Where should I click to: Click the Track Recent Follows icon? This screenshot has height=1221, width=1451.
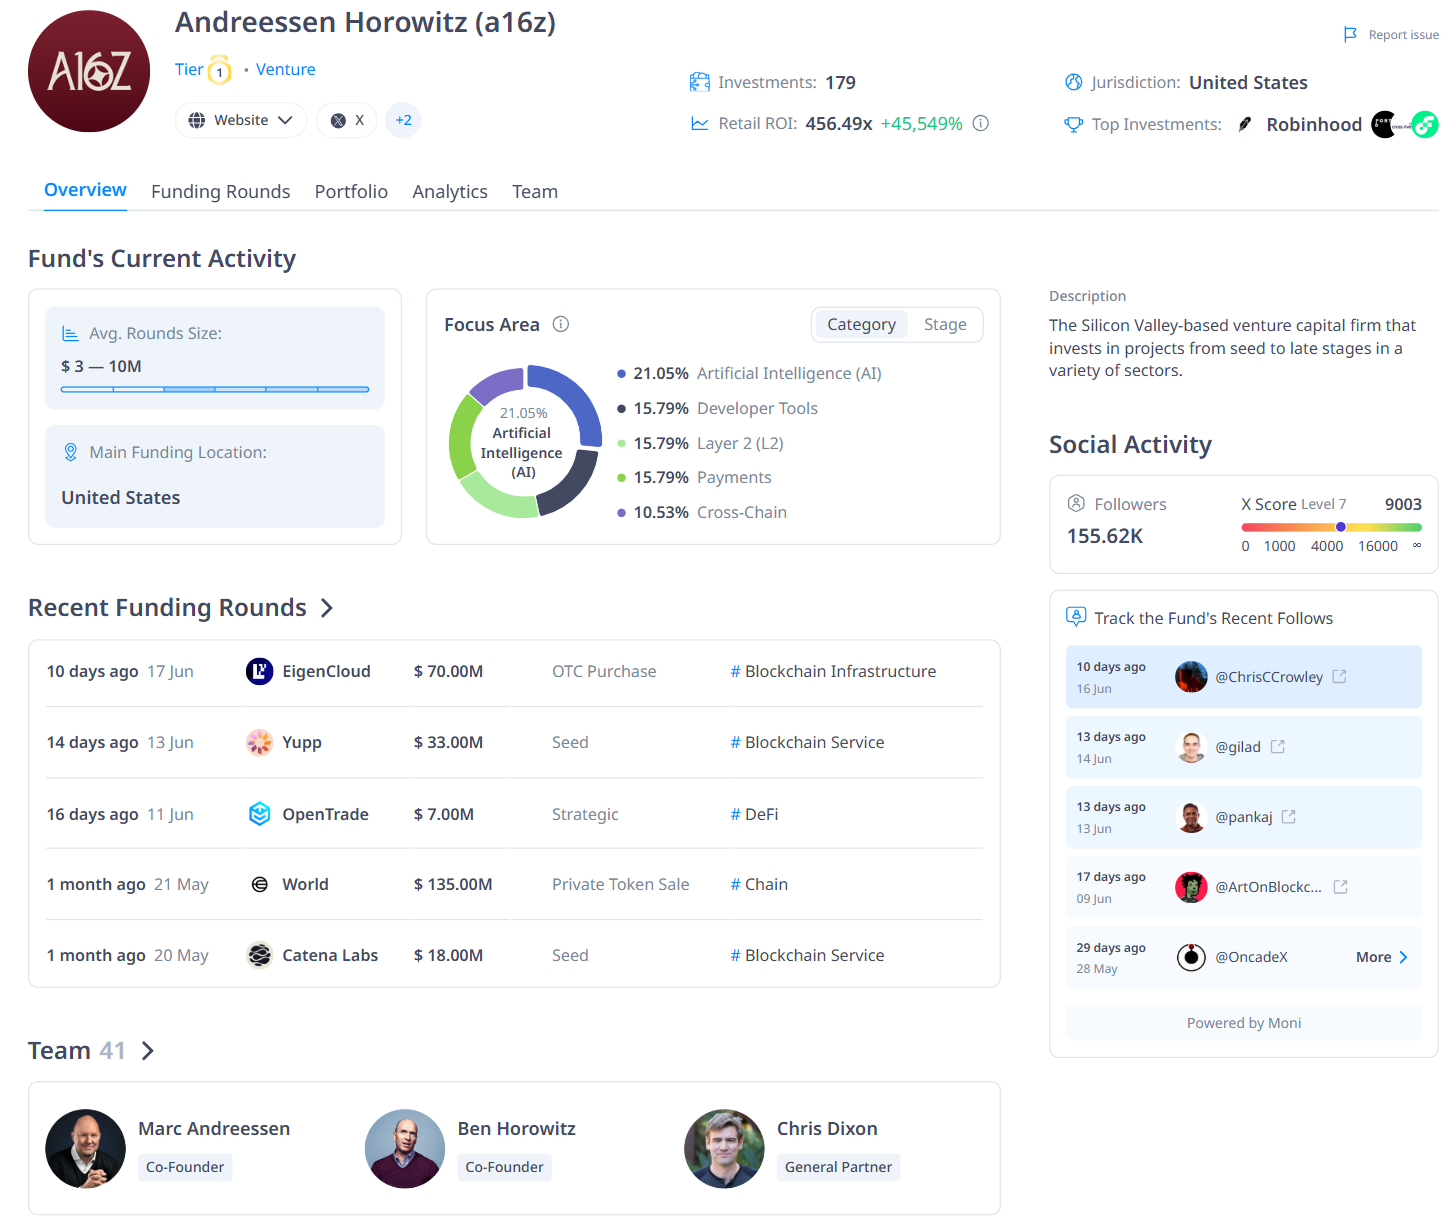point(1076,617)
